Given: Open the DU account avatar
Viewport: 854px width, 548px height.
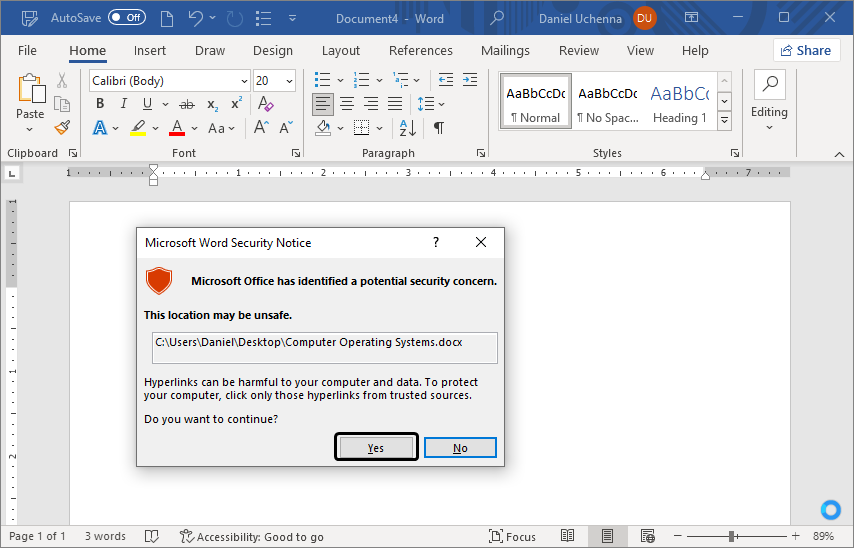Looking at the screenshot, I should coord(644,19).
